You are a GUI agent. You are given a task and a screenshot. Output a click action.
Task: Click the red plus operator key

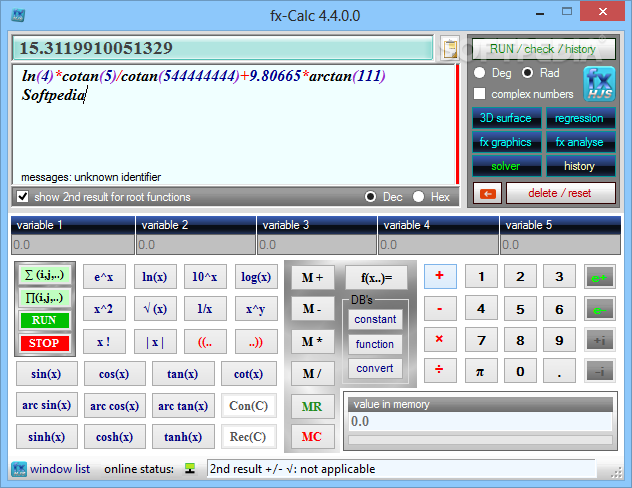(440, 276)
